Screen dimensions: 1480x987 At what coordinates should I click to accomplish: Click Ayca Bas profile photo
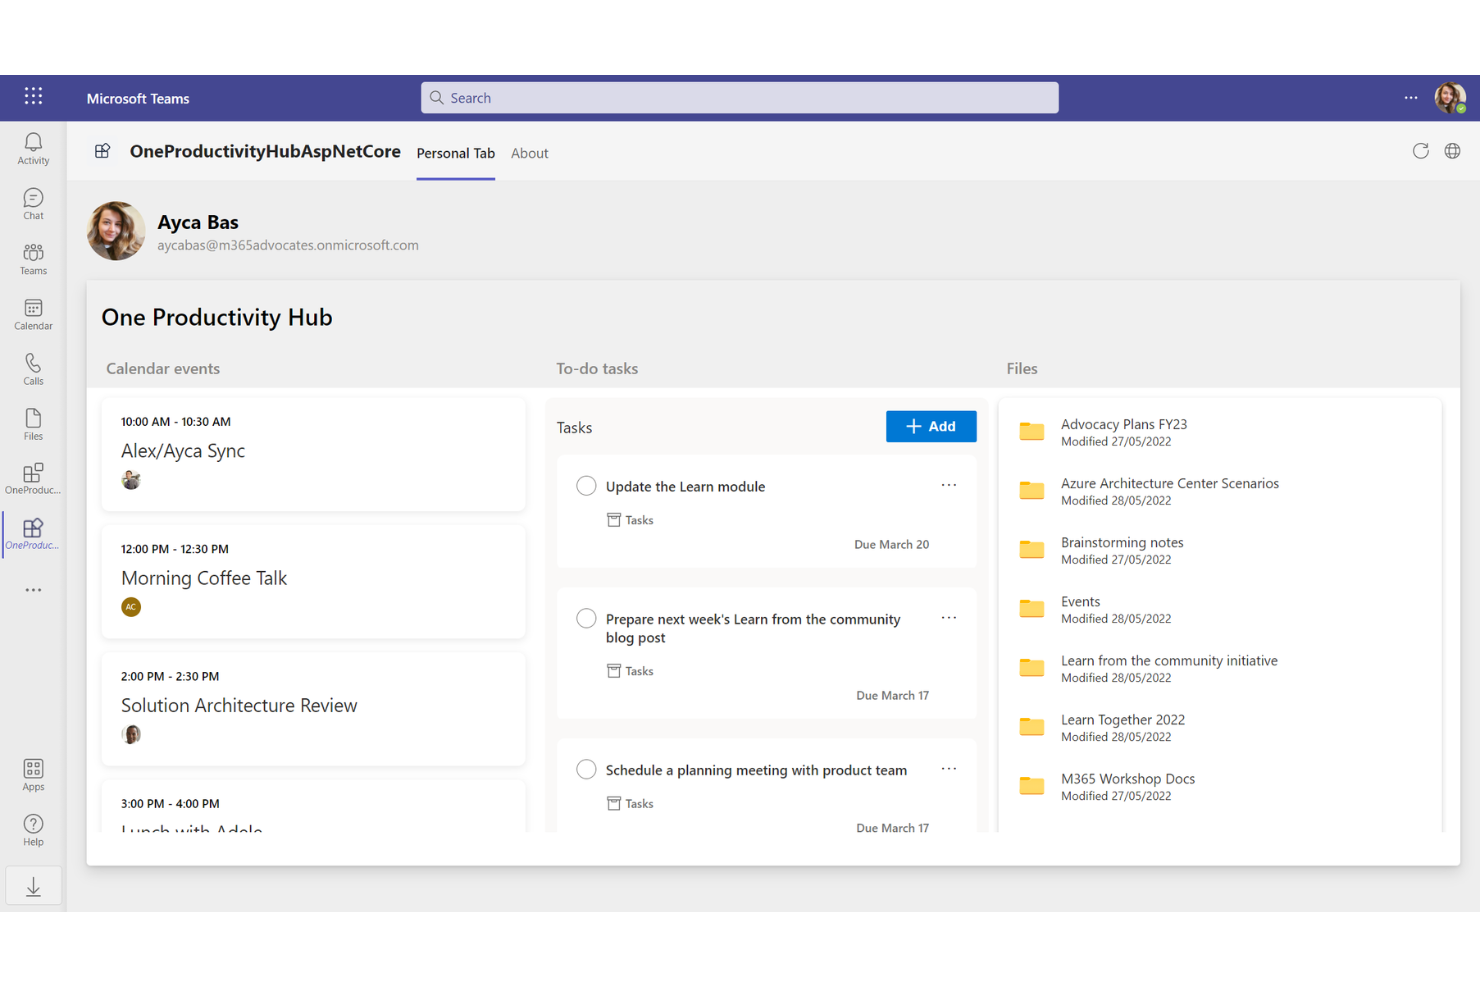click(116, 231)
